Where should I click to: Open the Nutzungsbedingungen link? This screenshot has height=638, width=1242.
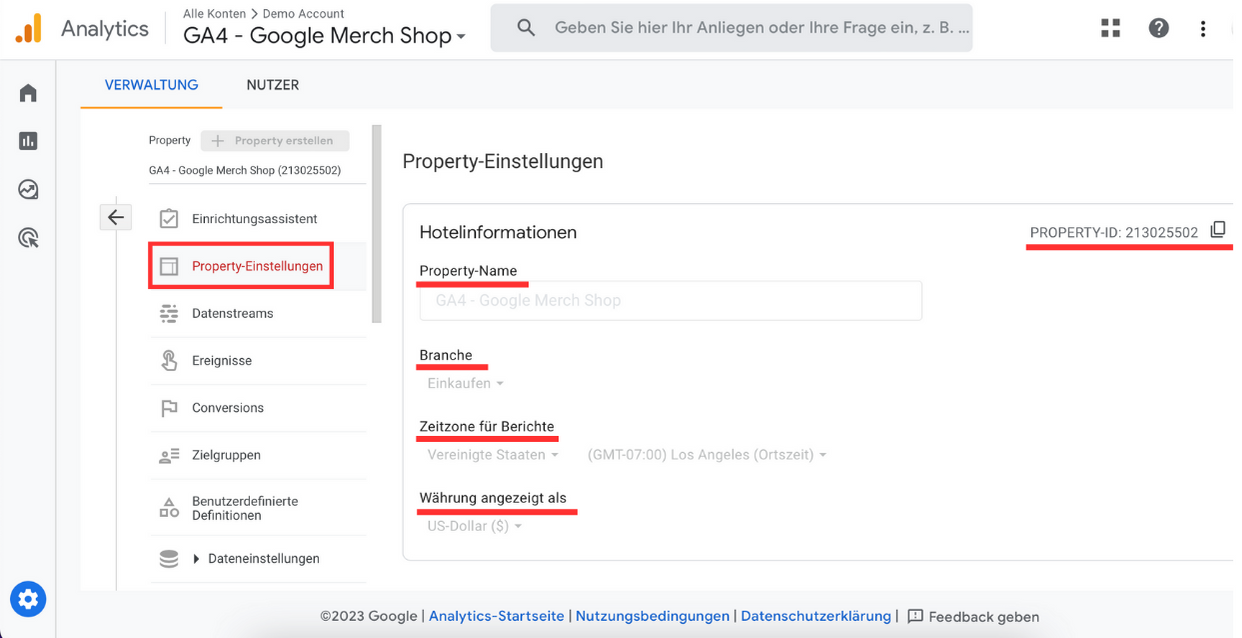click(652, 616)
